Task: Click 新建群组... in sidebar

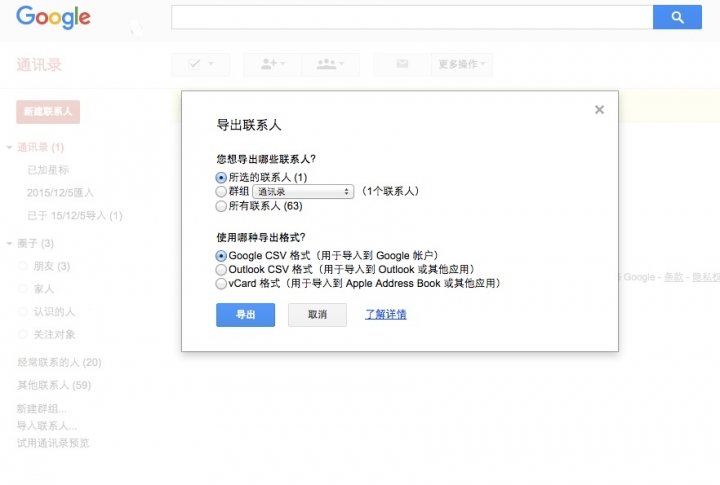Action: tap(41, 409)
